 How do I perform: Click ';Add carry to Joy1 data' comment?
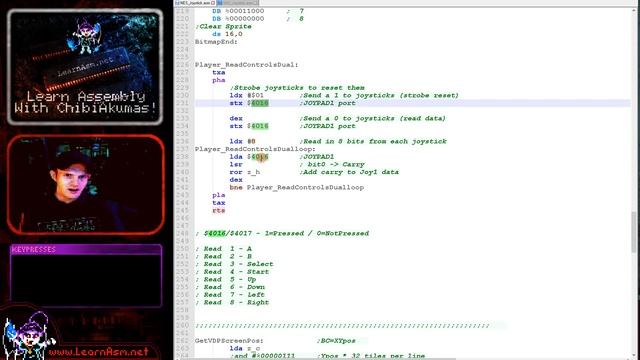[349, 172]
